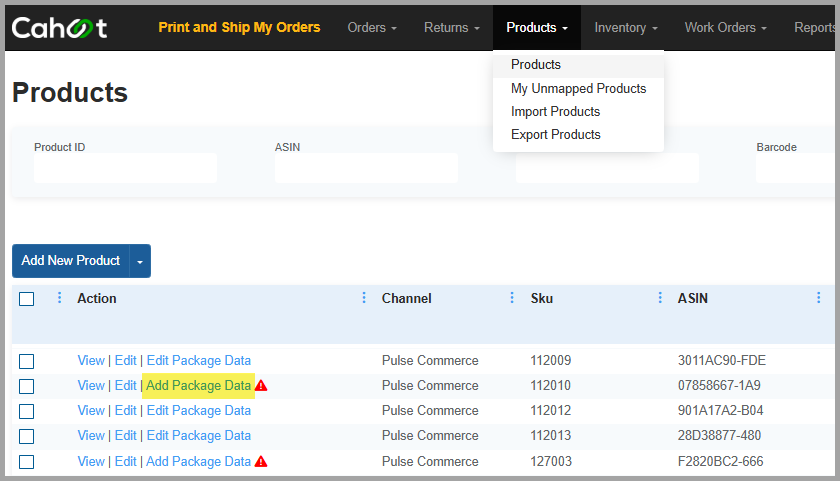Edit the product with Sku 112010
The image size is (840, 481).
(126, 386)
